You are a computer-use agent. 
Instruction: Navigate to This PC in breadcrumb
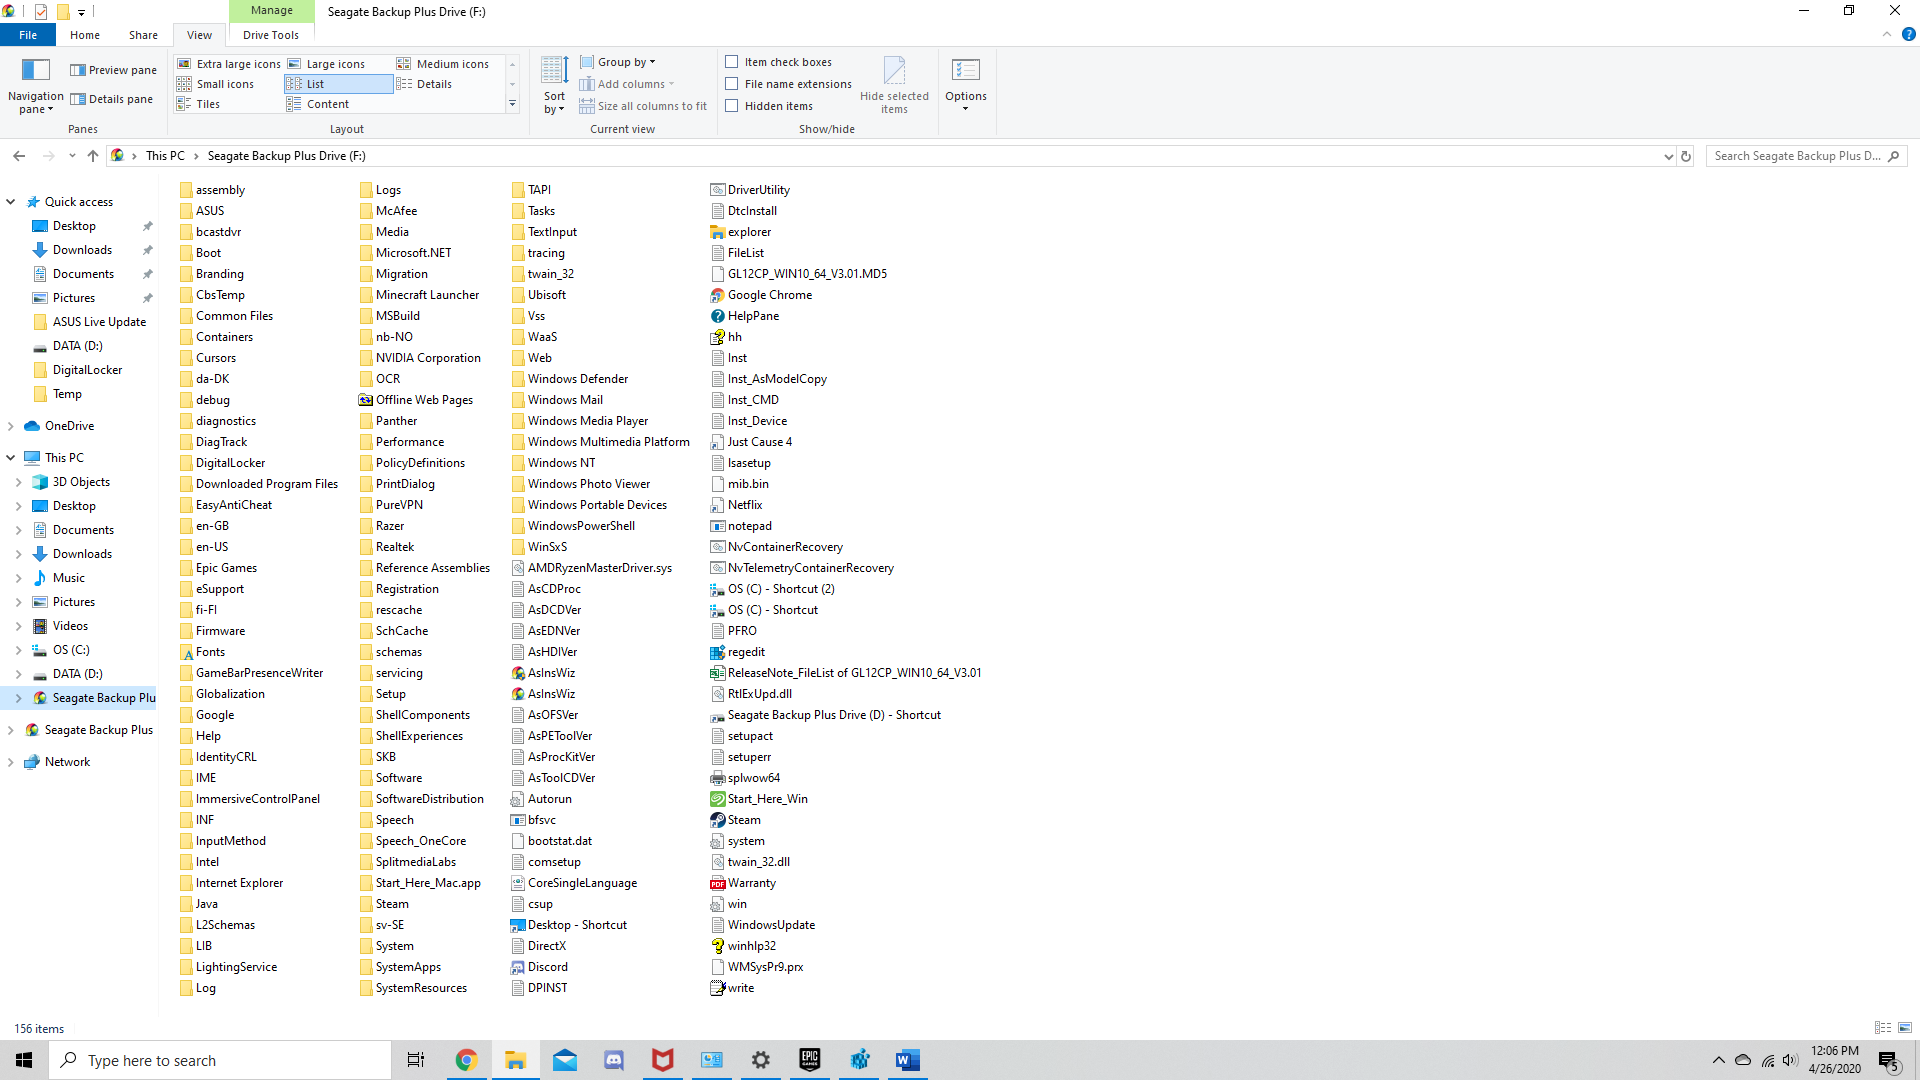(165, 156)
